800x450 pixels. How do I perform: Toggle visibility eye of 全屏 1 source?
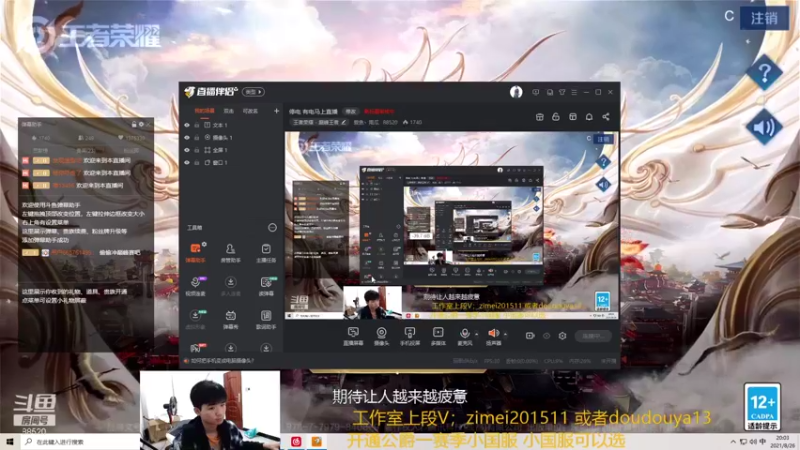click(187, 150)
